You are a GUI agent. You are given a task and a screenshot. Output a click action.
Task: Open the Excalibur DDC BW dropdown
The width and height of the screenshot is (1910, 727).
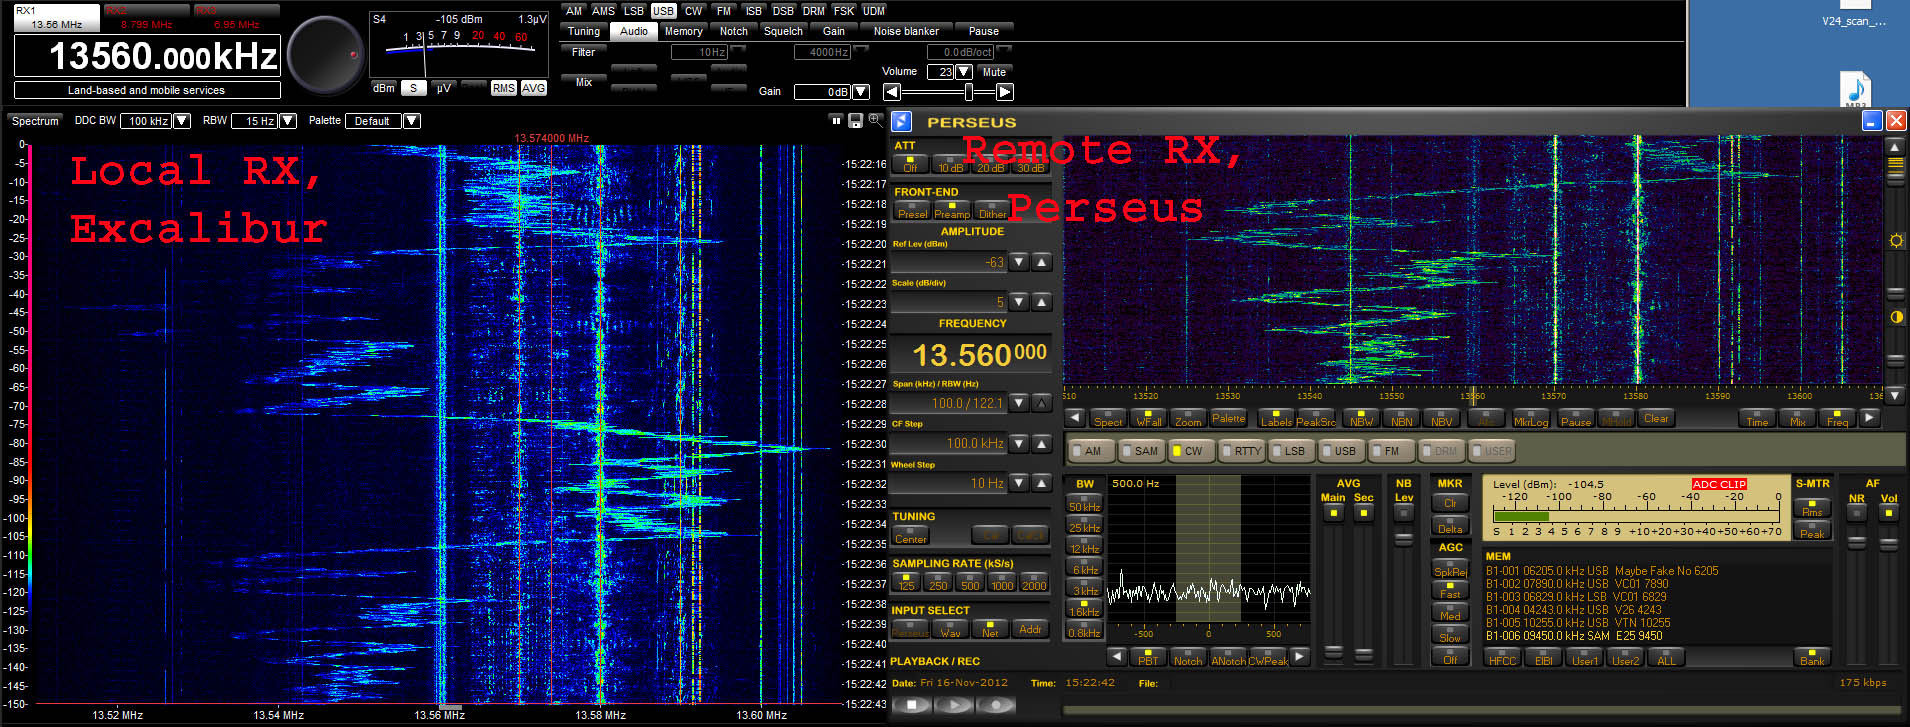(x=182, y=121)
